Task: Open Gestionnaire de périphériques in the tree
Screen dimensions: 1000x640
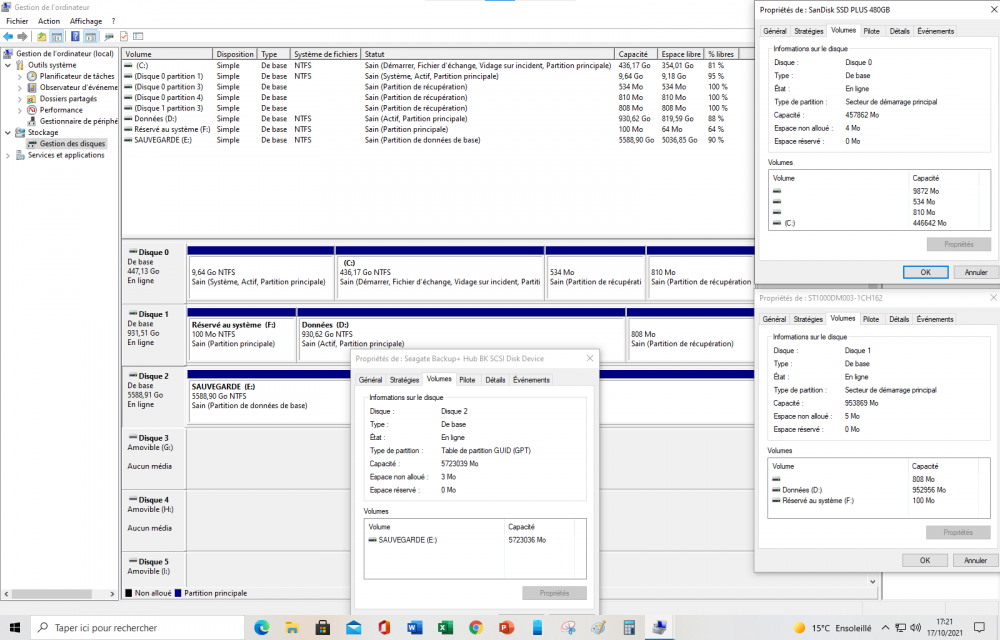Action: [78, 121]
